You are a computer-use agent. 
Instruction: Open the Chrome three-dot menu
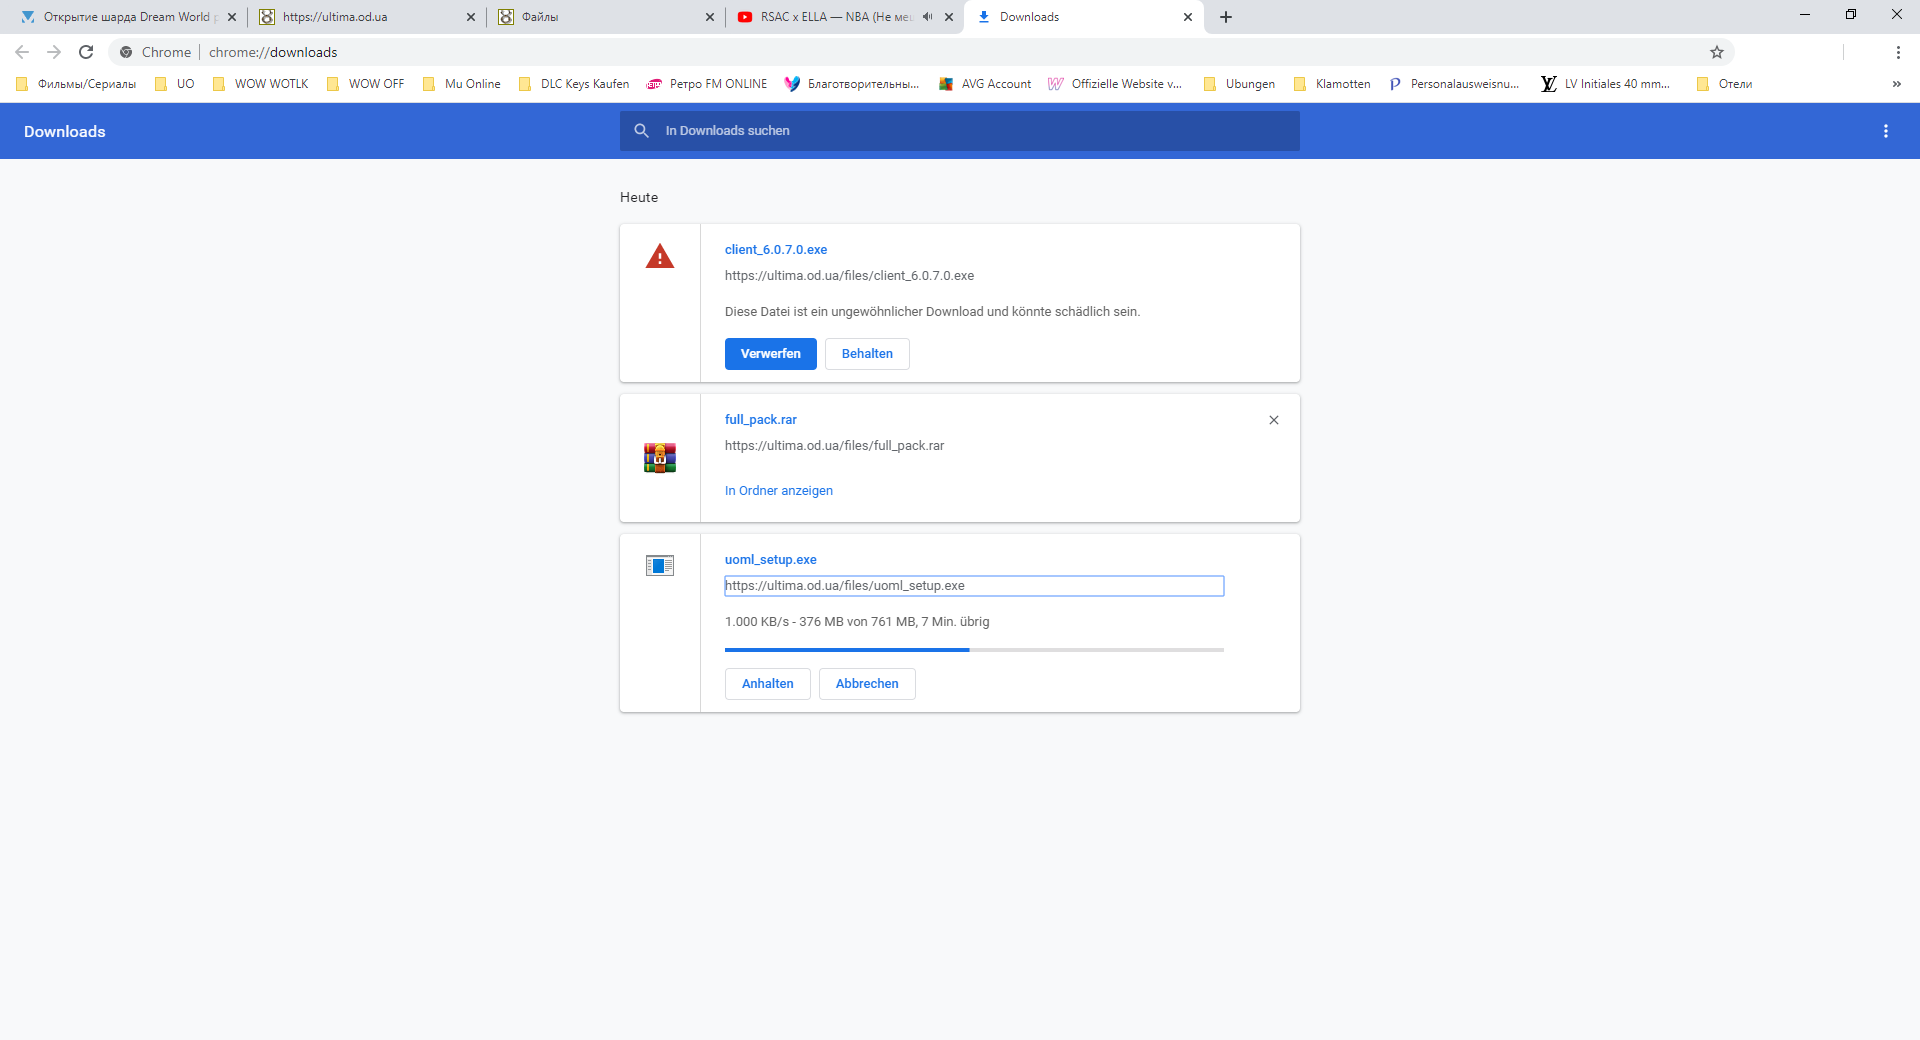pos(1898,52)
